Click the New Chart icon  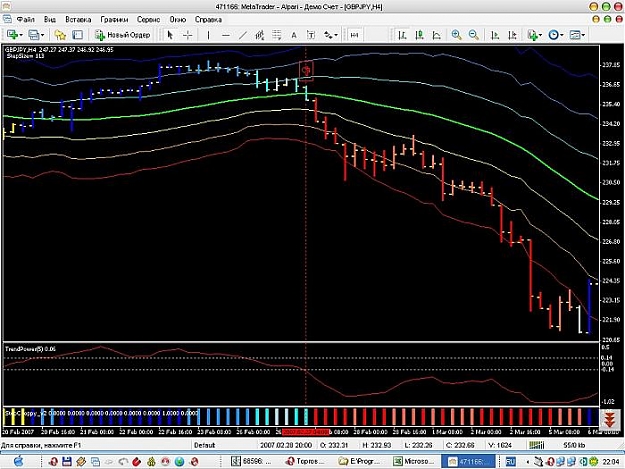(x=12, y=35)
